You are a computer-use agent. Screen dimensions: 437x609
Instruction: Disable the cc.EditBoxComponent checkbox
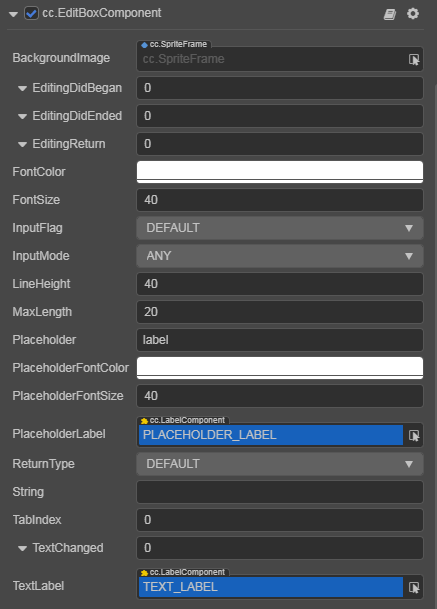click(31, 14)
